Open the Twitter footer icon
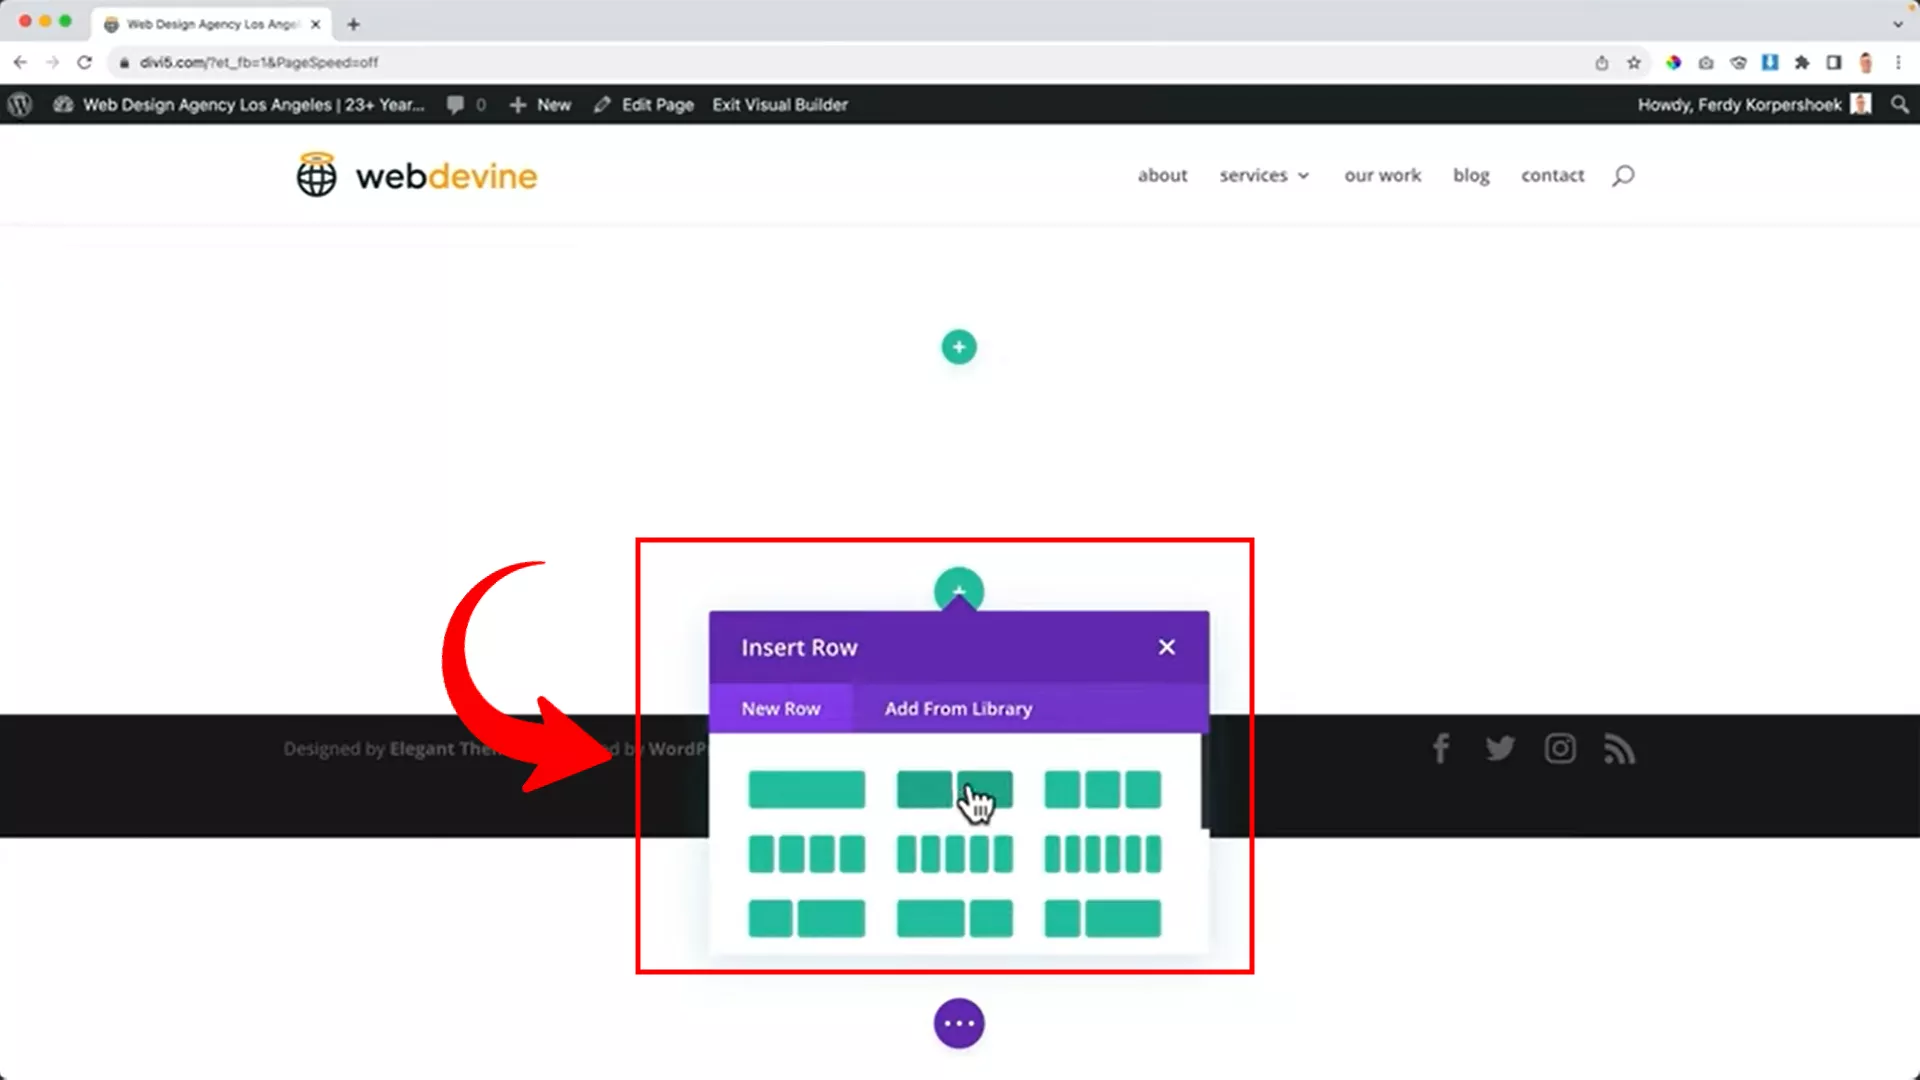 [x=1499, y=749]
